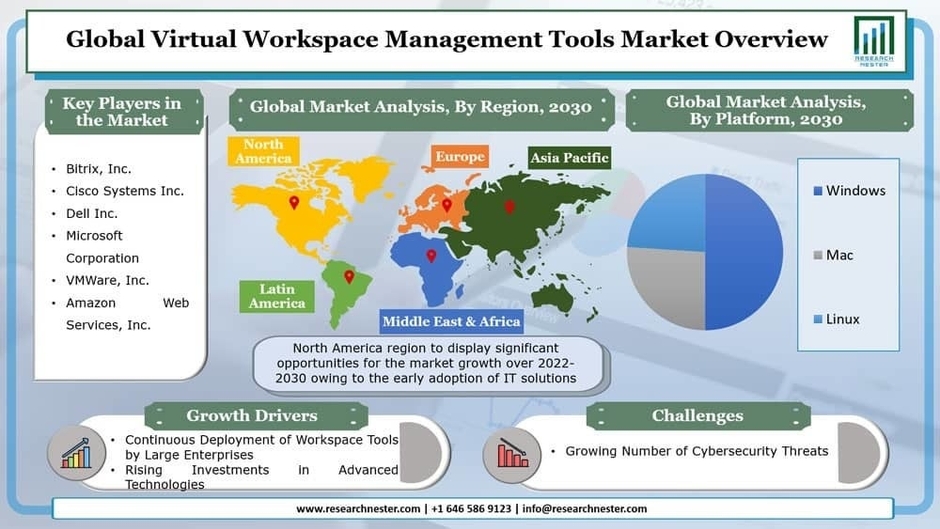
Task: Click the Asia Pacific map pin
Action: [509, 207]
